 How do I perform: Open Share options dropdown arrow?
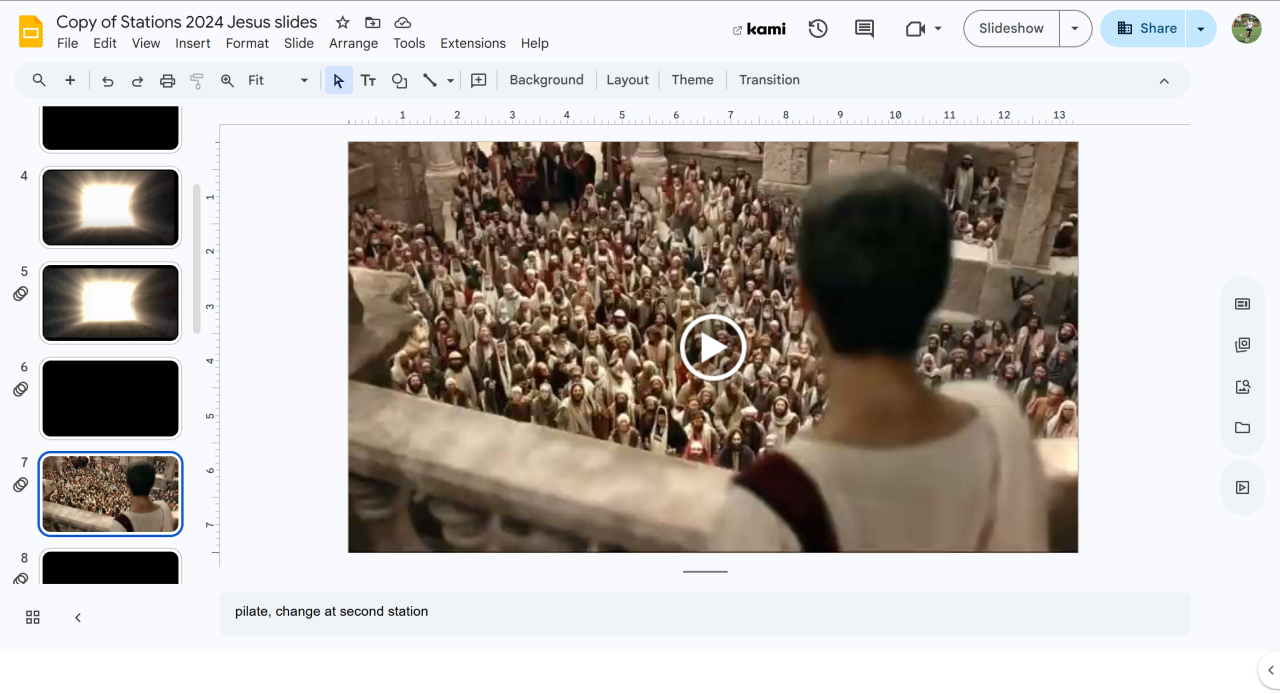pos(1201,29)
